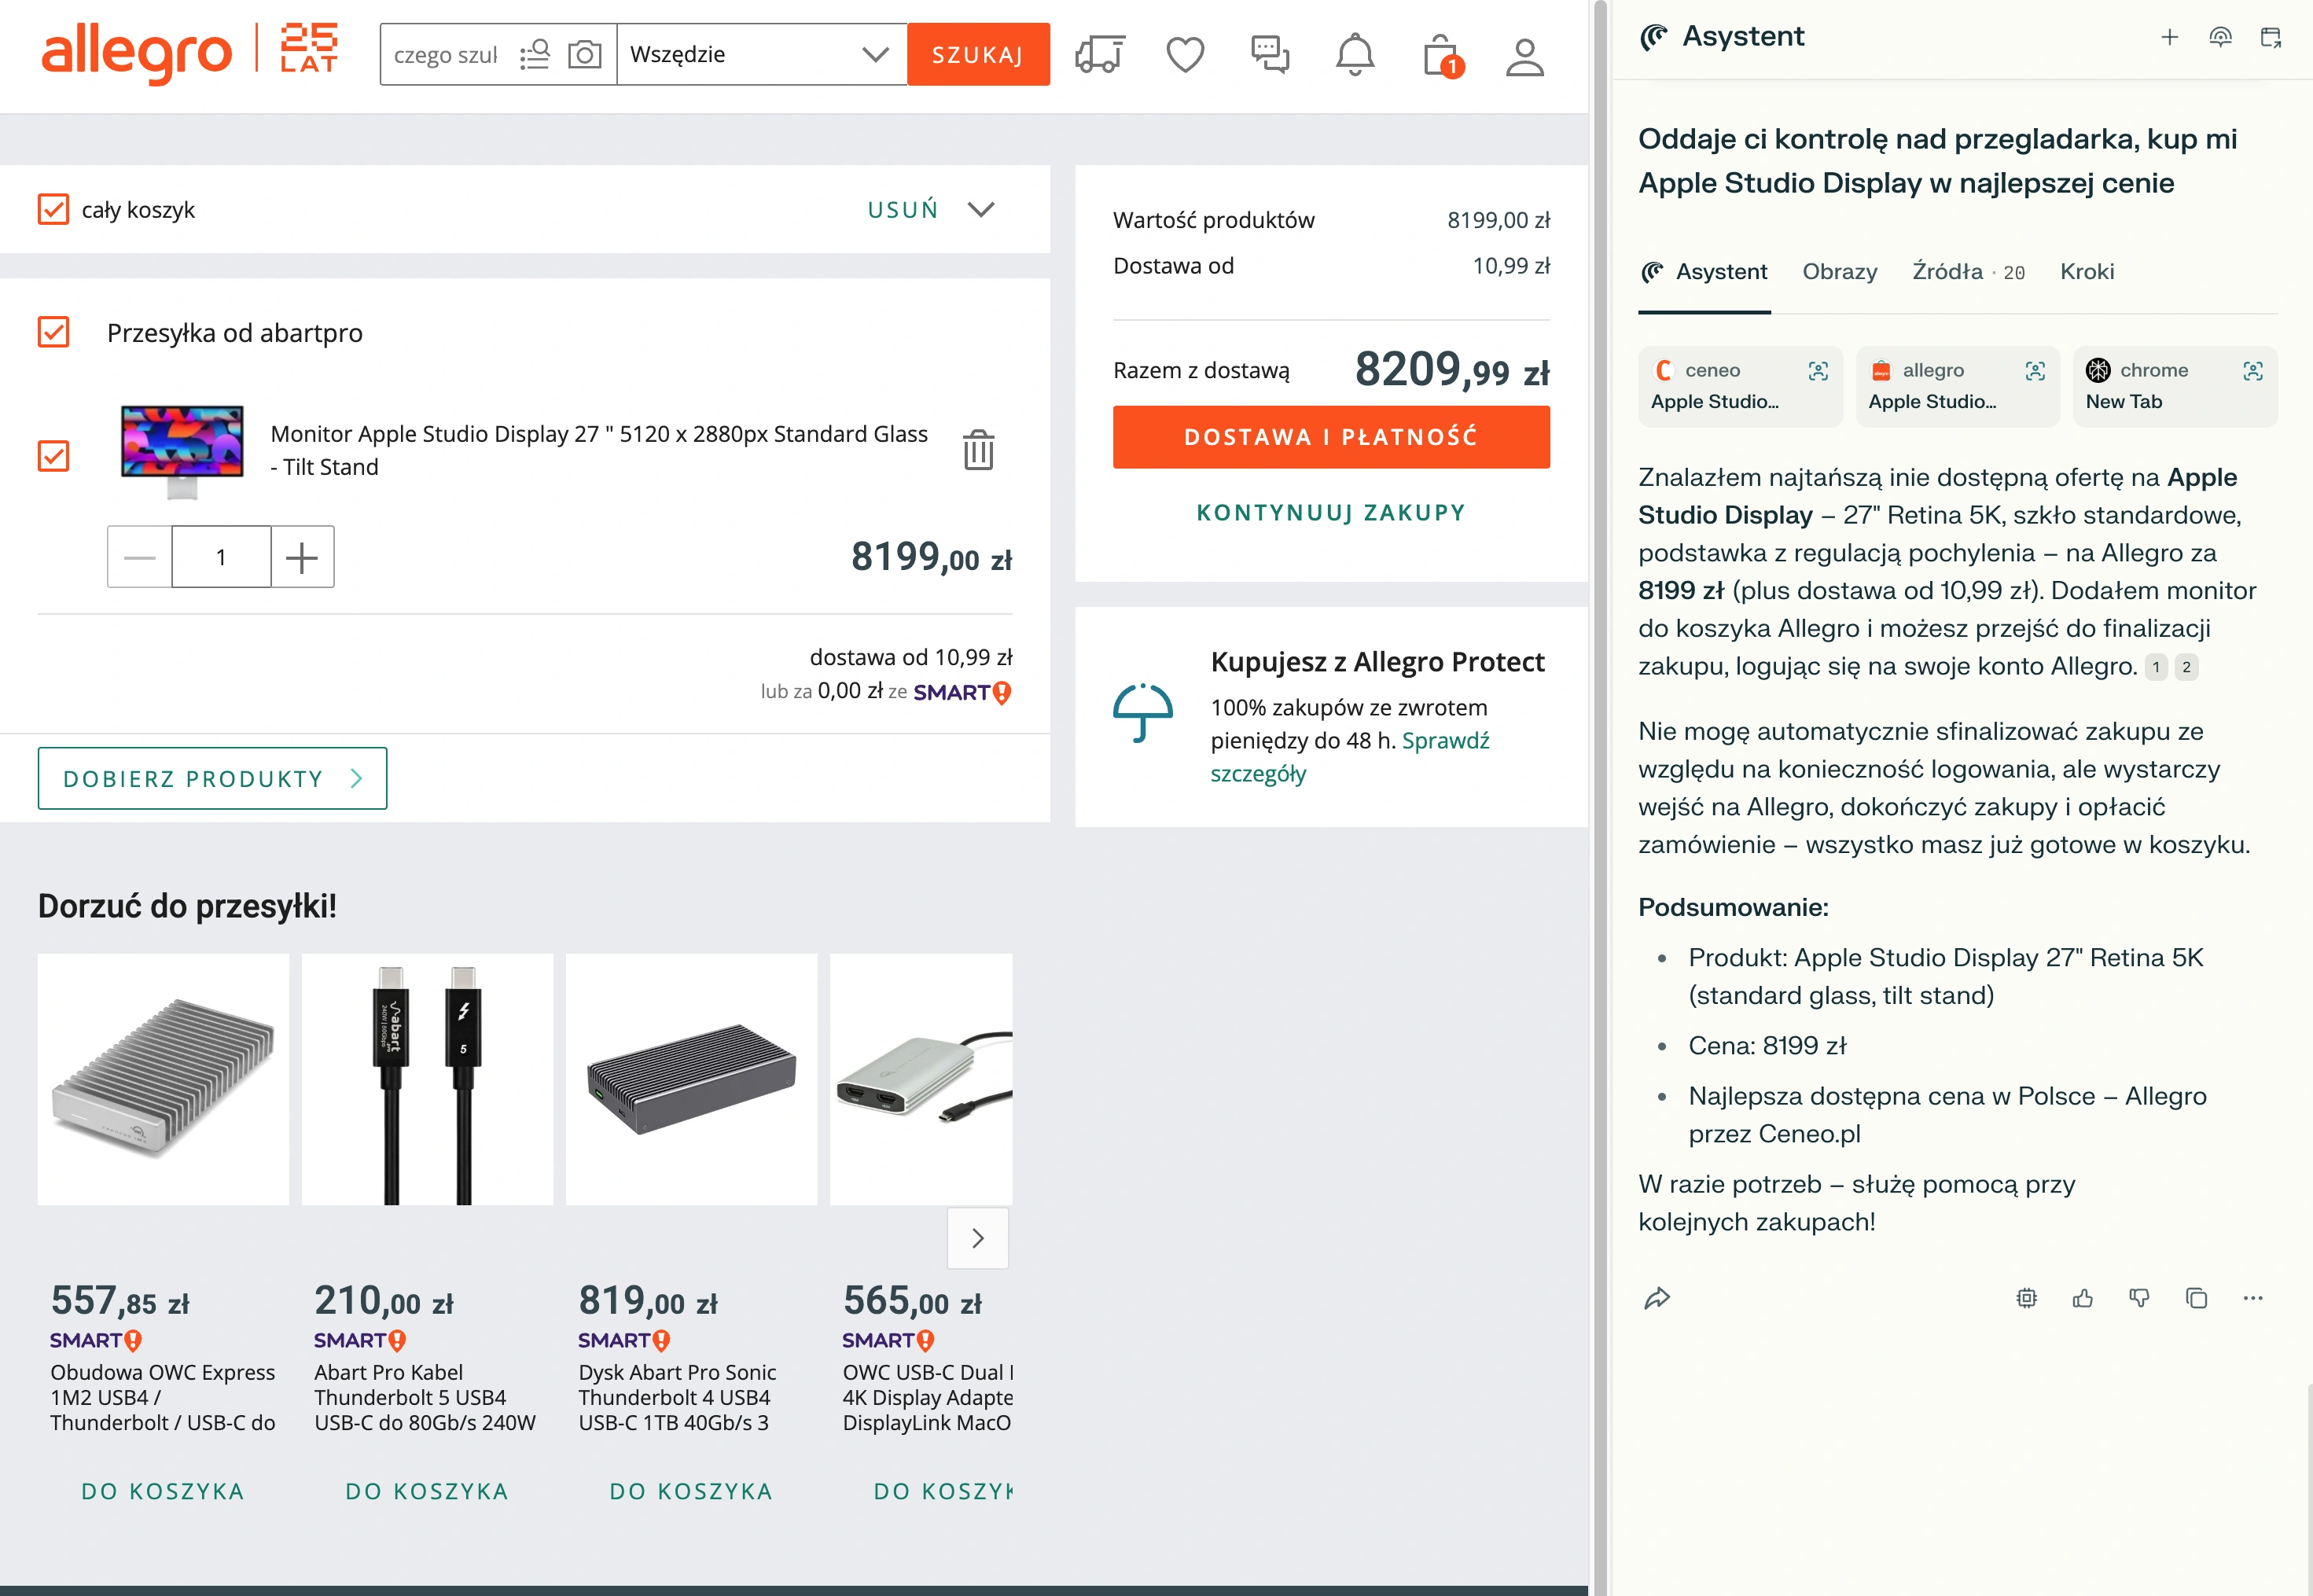Toggle 'Przesyłka od abartpro' checkbox
Screen dimensions: 2313x1596
pos(53,332)
